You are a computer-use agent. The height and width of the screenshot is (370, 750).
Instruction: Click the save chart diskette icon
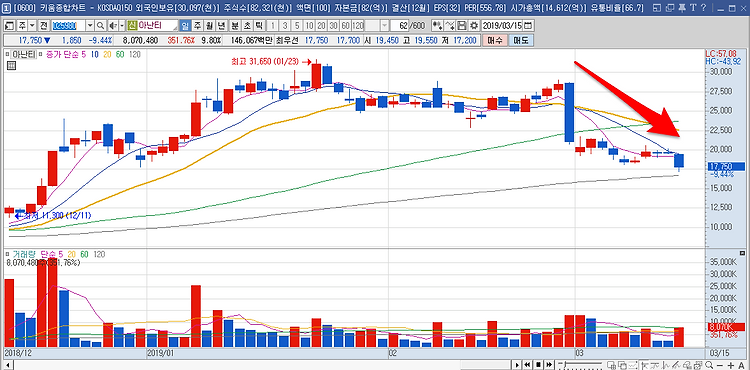tap(462, 25)
